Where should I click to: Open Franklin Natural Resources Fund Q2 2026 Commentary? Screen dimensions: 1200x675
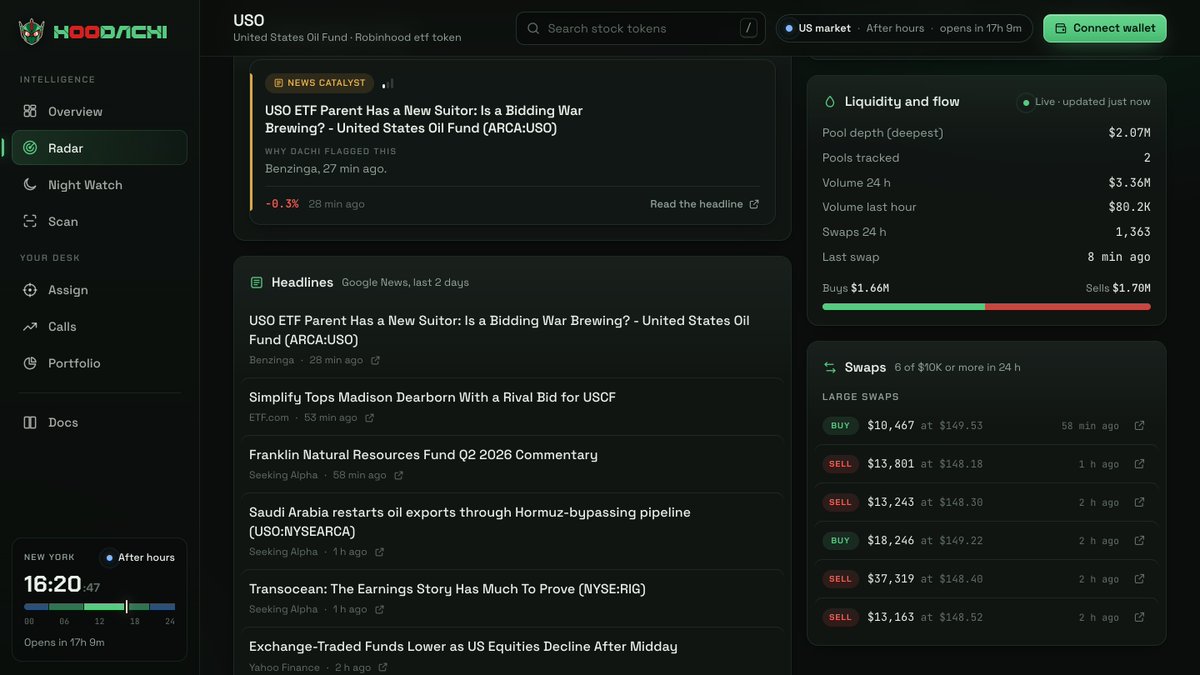click(423, 455)
